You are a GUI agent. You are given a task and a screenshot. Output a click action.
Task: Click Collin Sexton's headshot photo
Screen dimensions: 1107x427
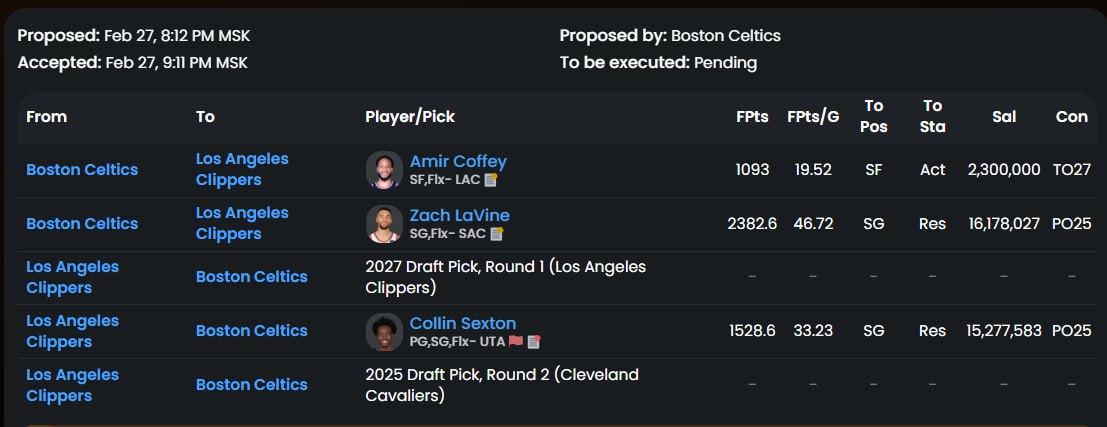tap(384, 332)
